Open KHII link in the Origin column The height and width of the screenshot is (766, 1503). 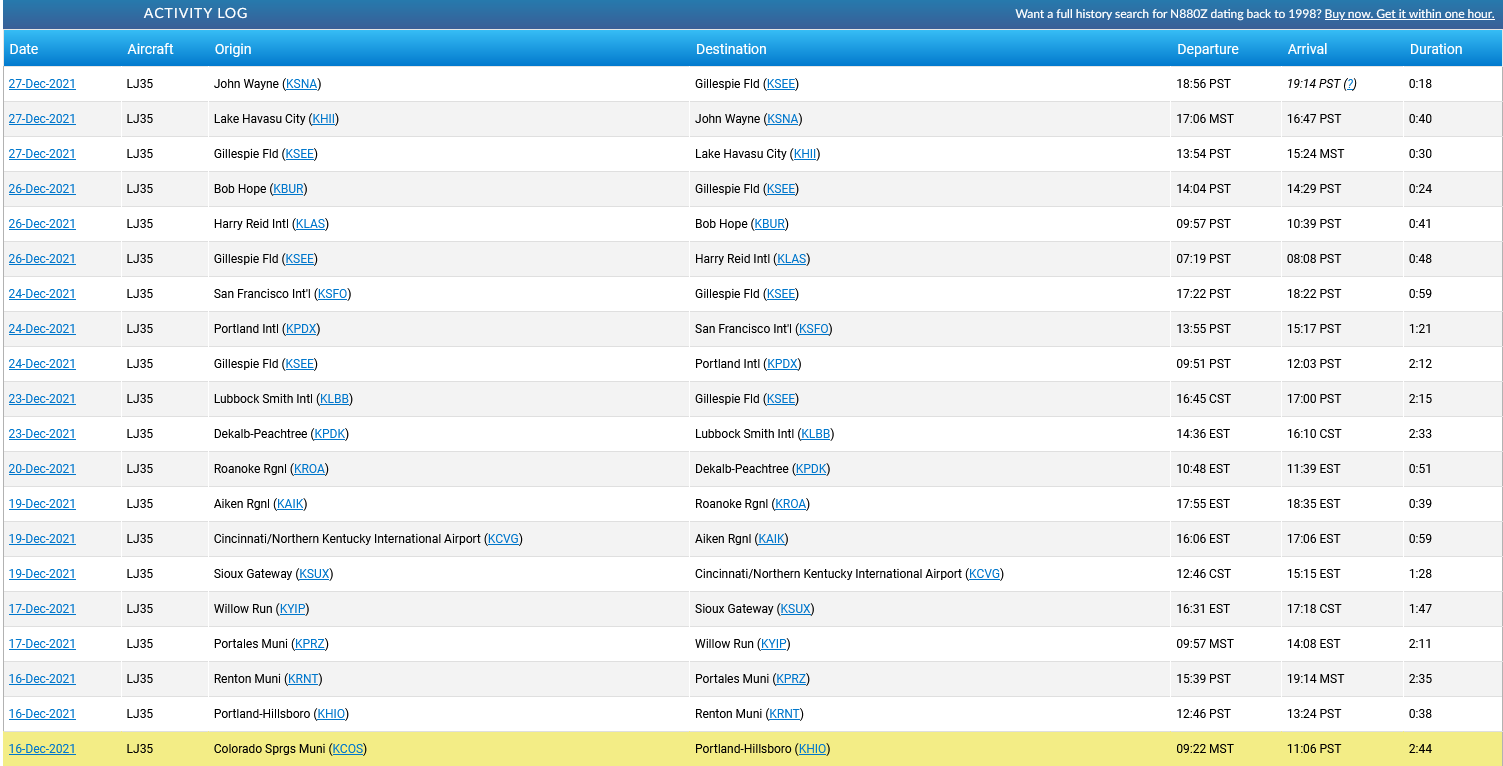(x=324, y=119)
